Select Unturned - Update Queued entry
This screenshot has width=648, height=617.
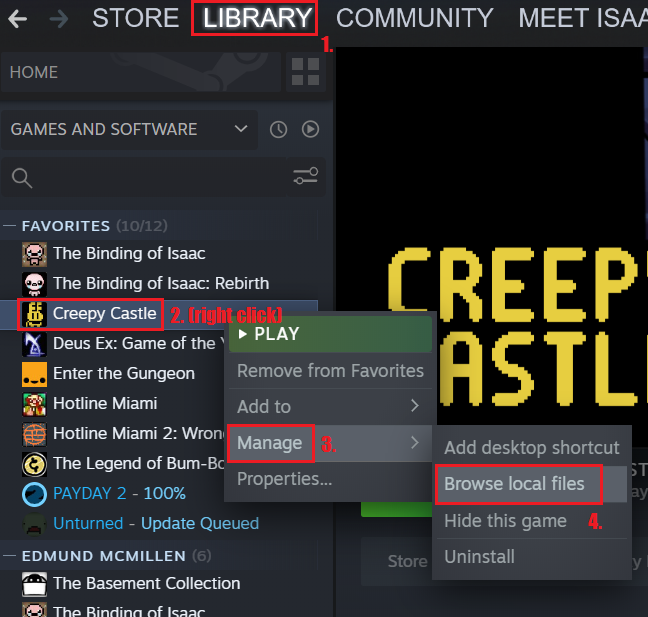(156, 524)
